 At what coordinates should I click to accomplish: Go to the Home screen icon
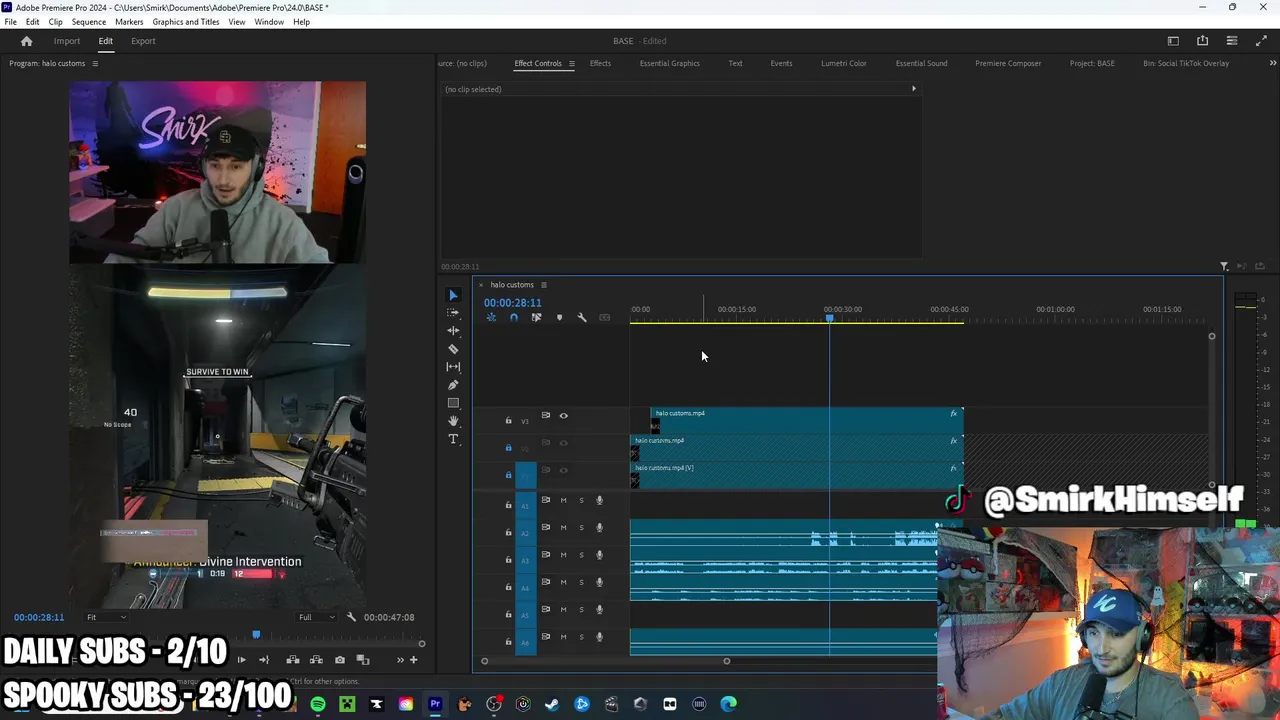[27, 41]
